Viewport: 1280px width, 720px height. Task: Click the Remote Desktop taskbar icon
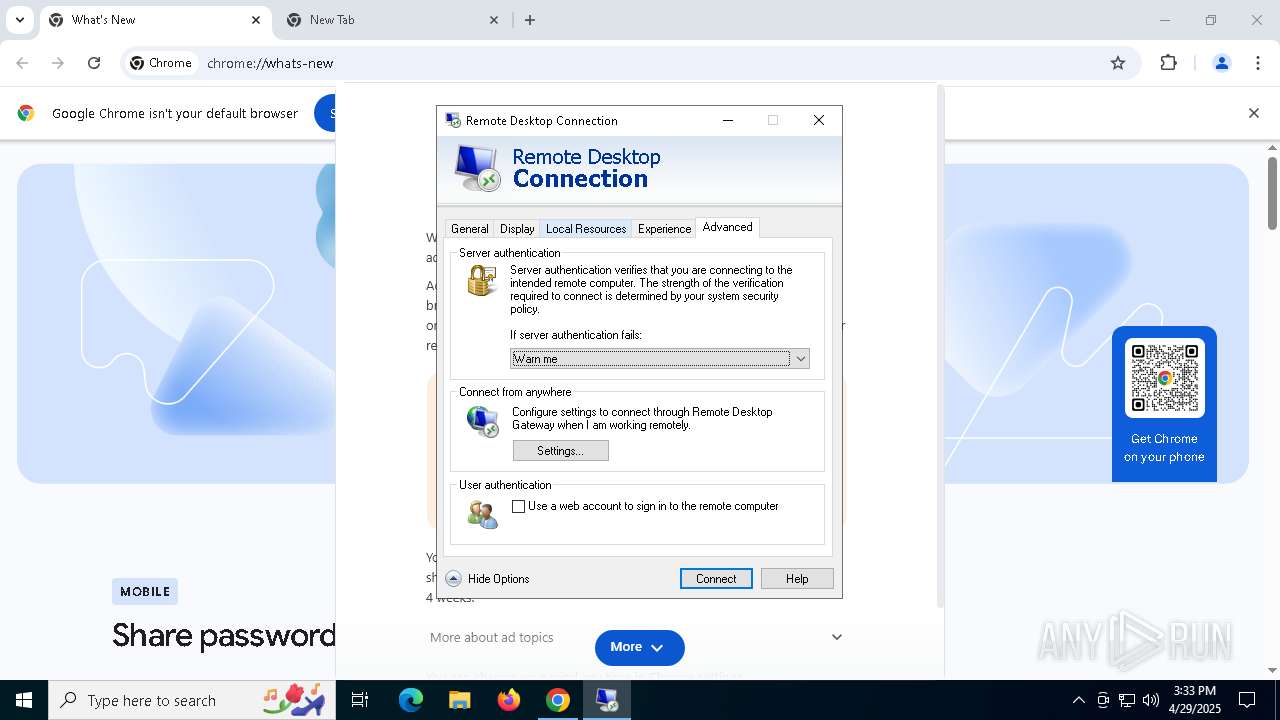pos(607,700)
